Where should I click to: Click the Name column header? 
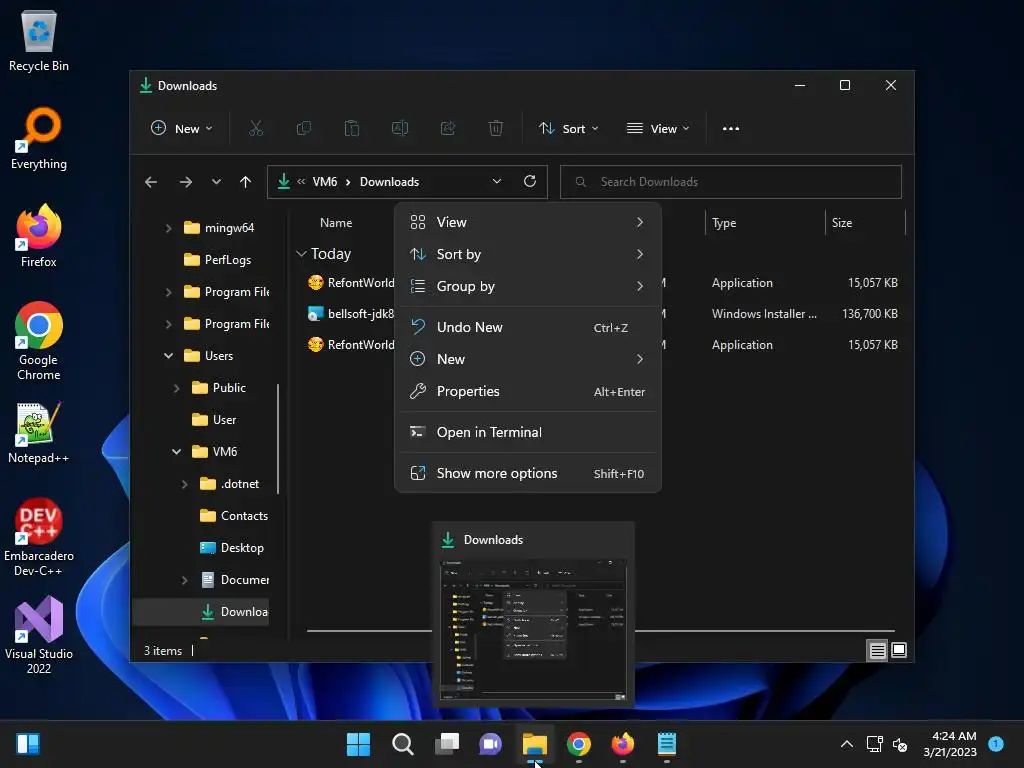[336, 223]
